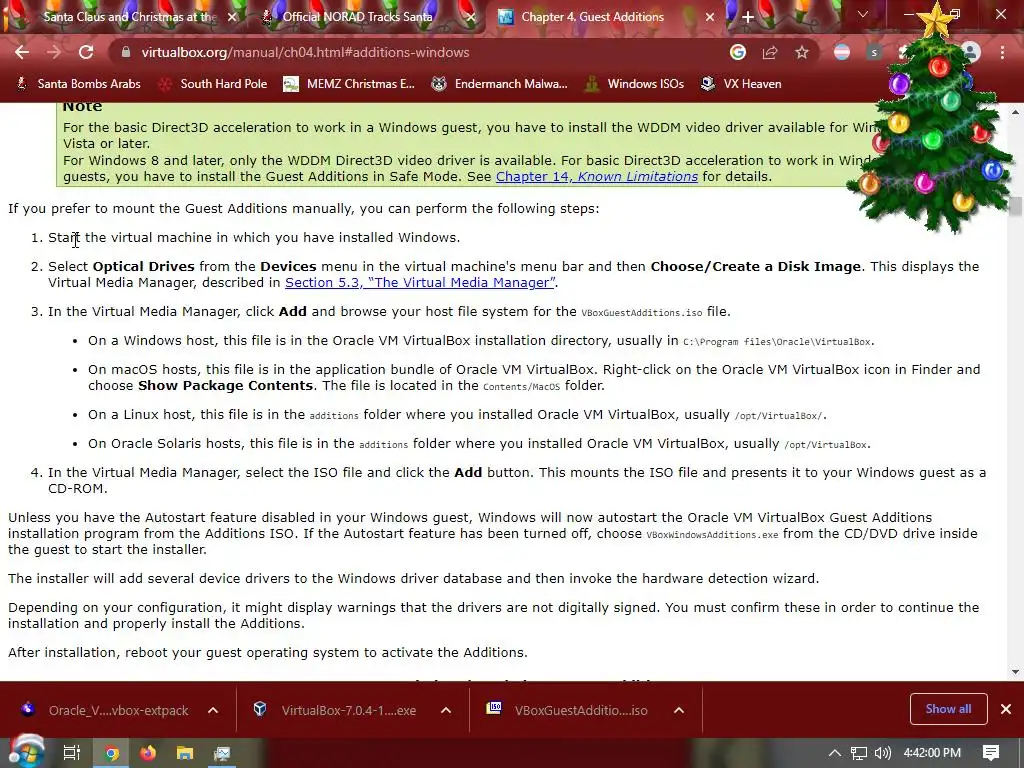
Task: Open the Windows ISOs bookmark
Action: (x=635, y=84)
